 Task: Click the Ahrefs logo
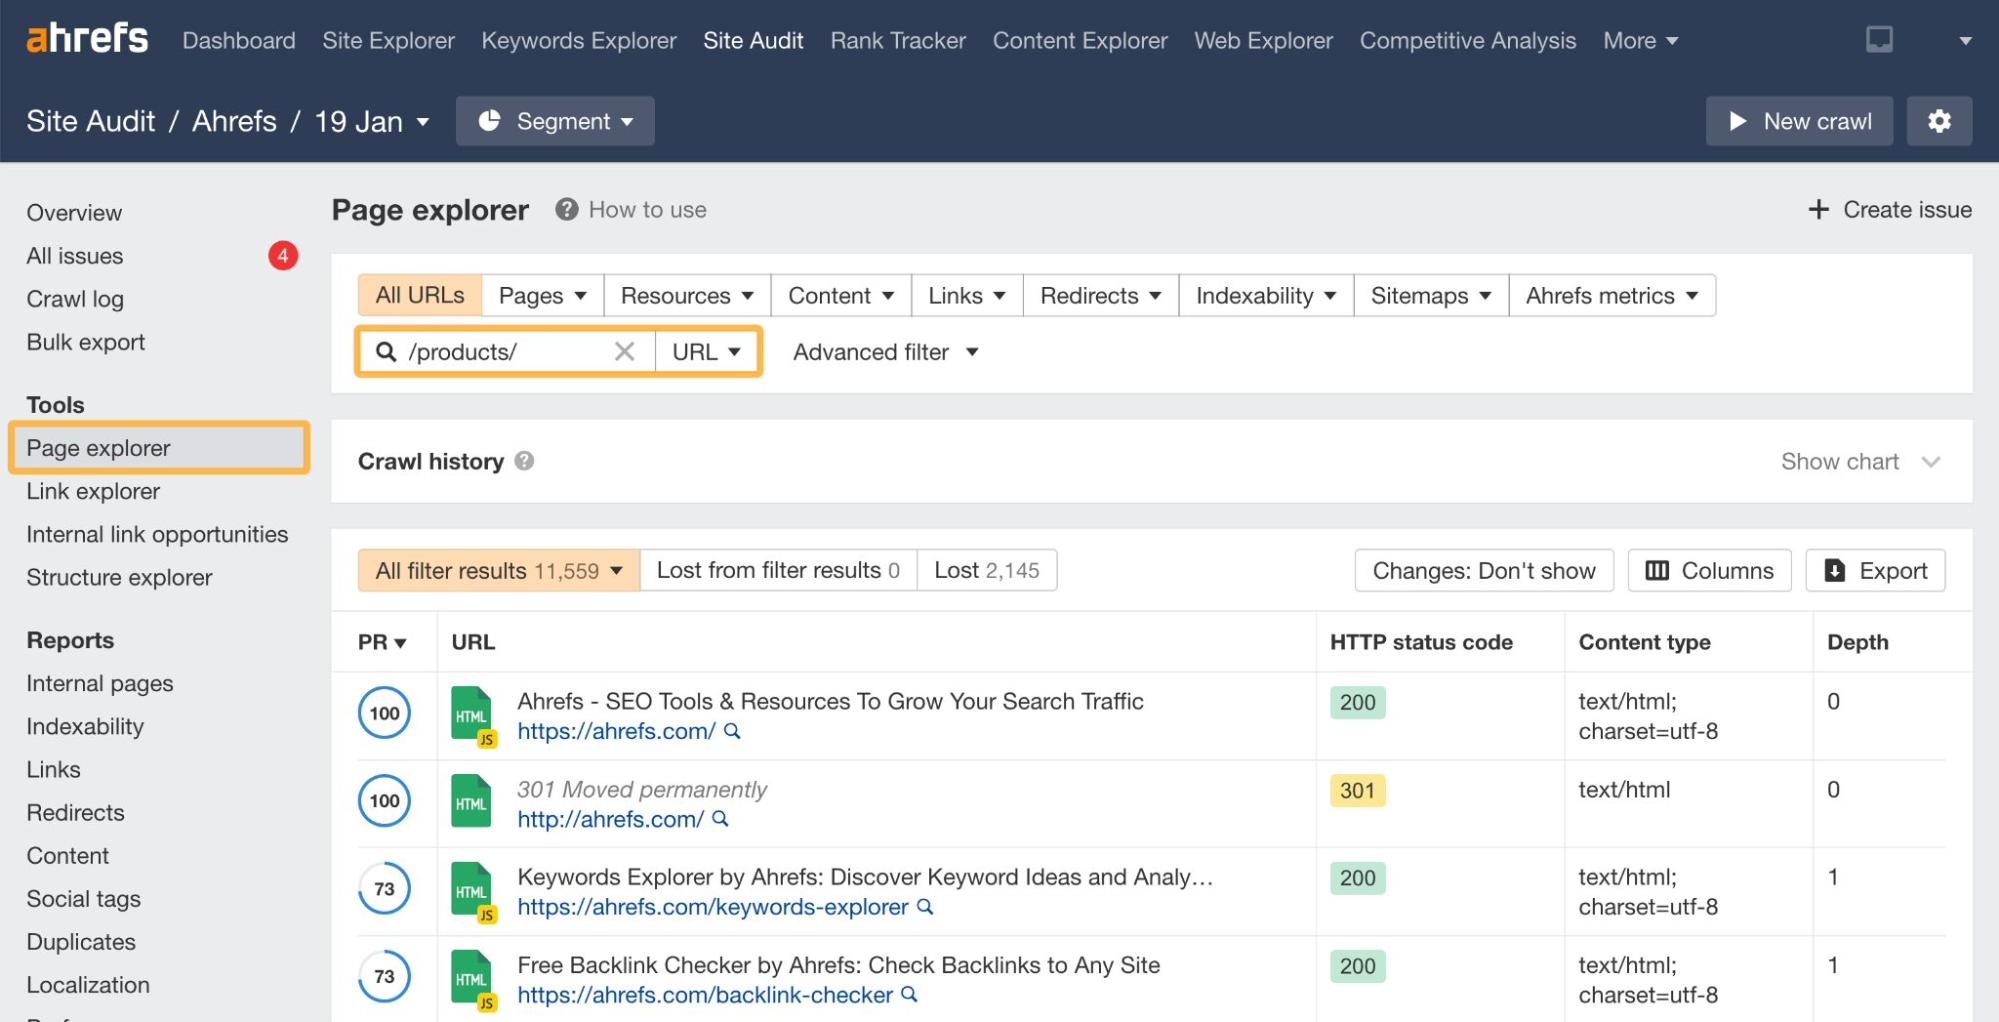point(85,38)
